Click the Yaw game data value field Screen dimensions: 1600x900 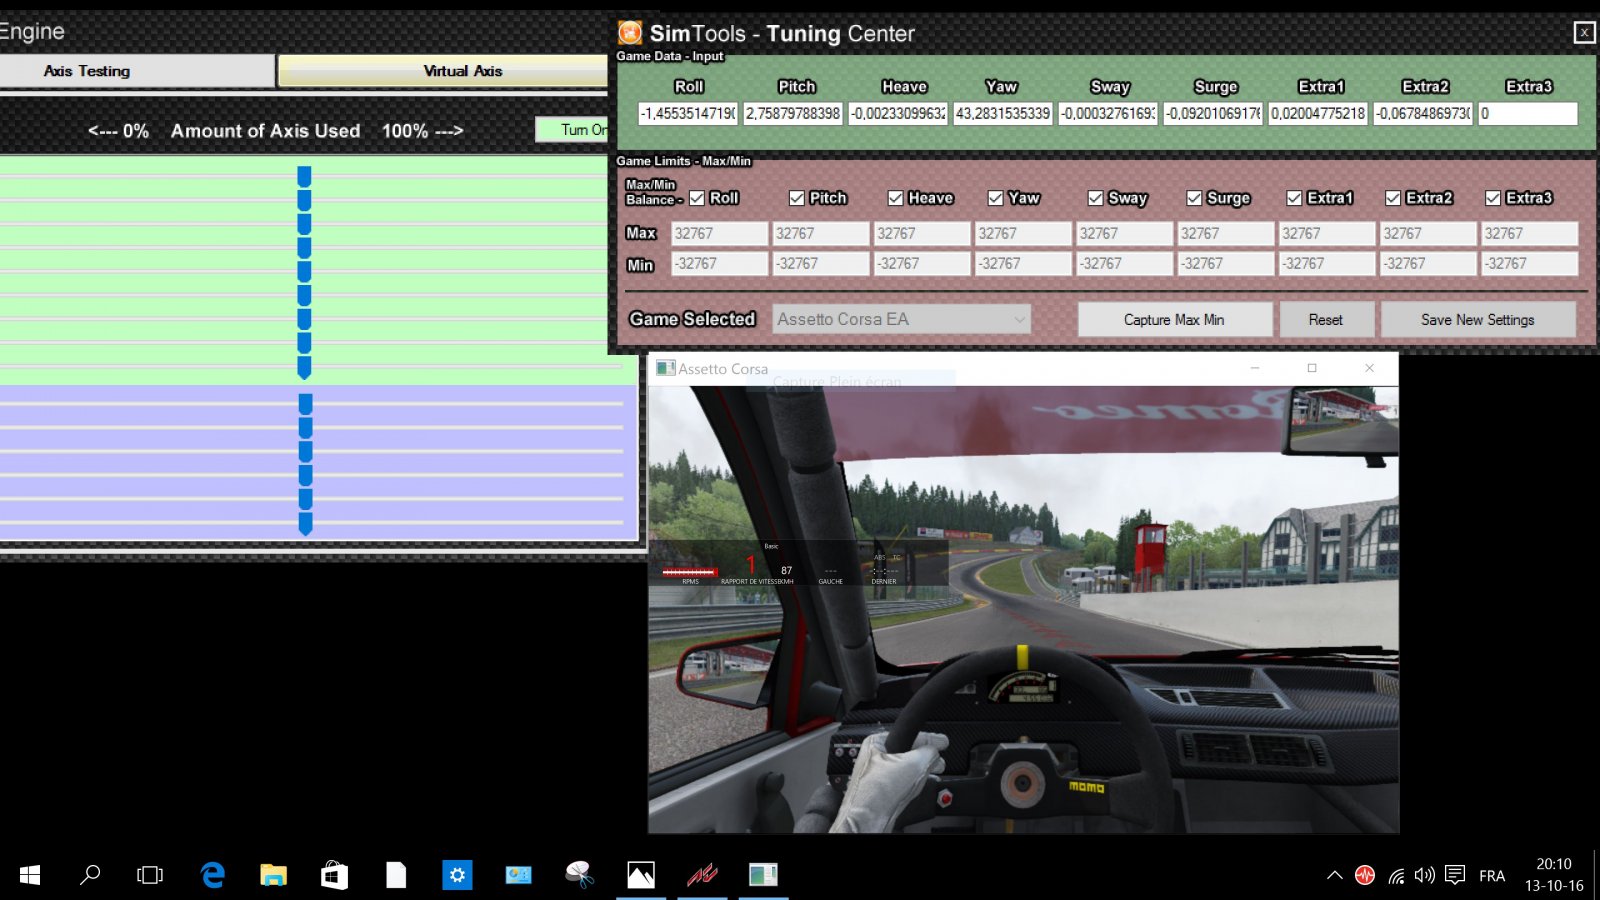click(x=1003, y=113)
